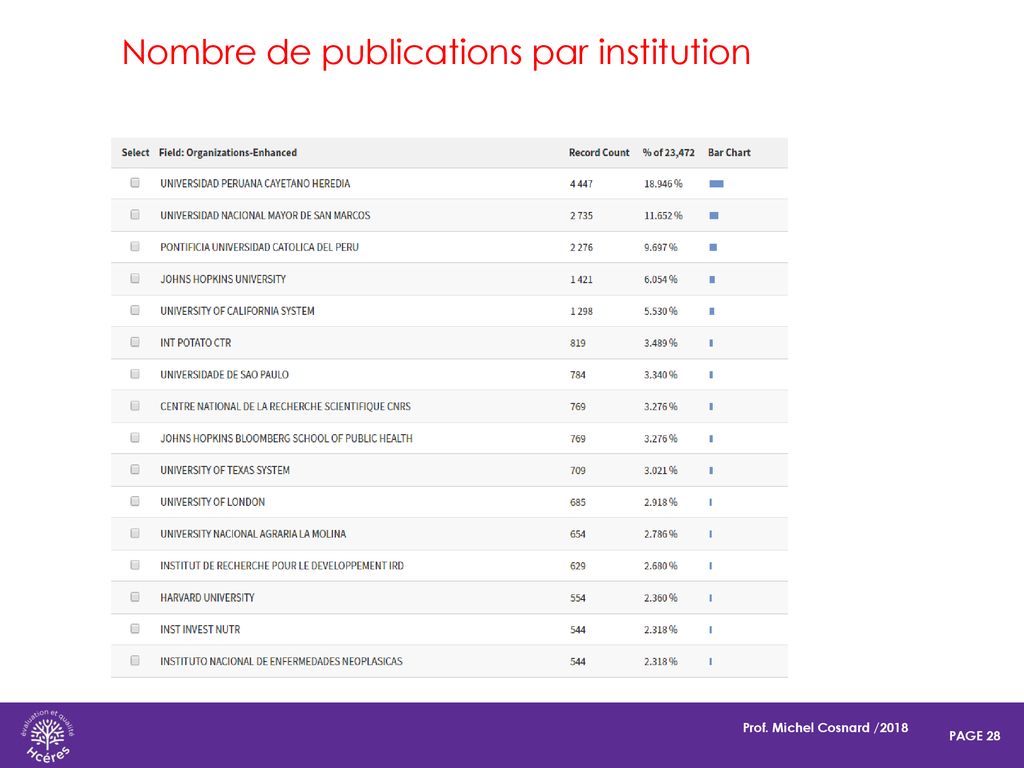
Task: Click percentage 9.697 %
Action: click(661, 248)
